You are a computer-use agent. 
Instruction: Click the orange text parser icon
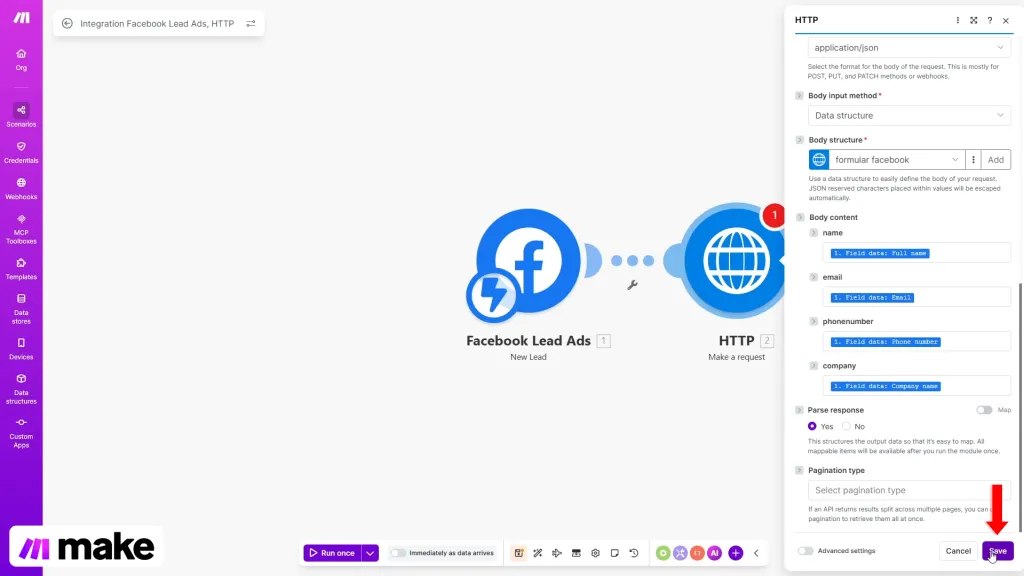[x=697, y=553]
